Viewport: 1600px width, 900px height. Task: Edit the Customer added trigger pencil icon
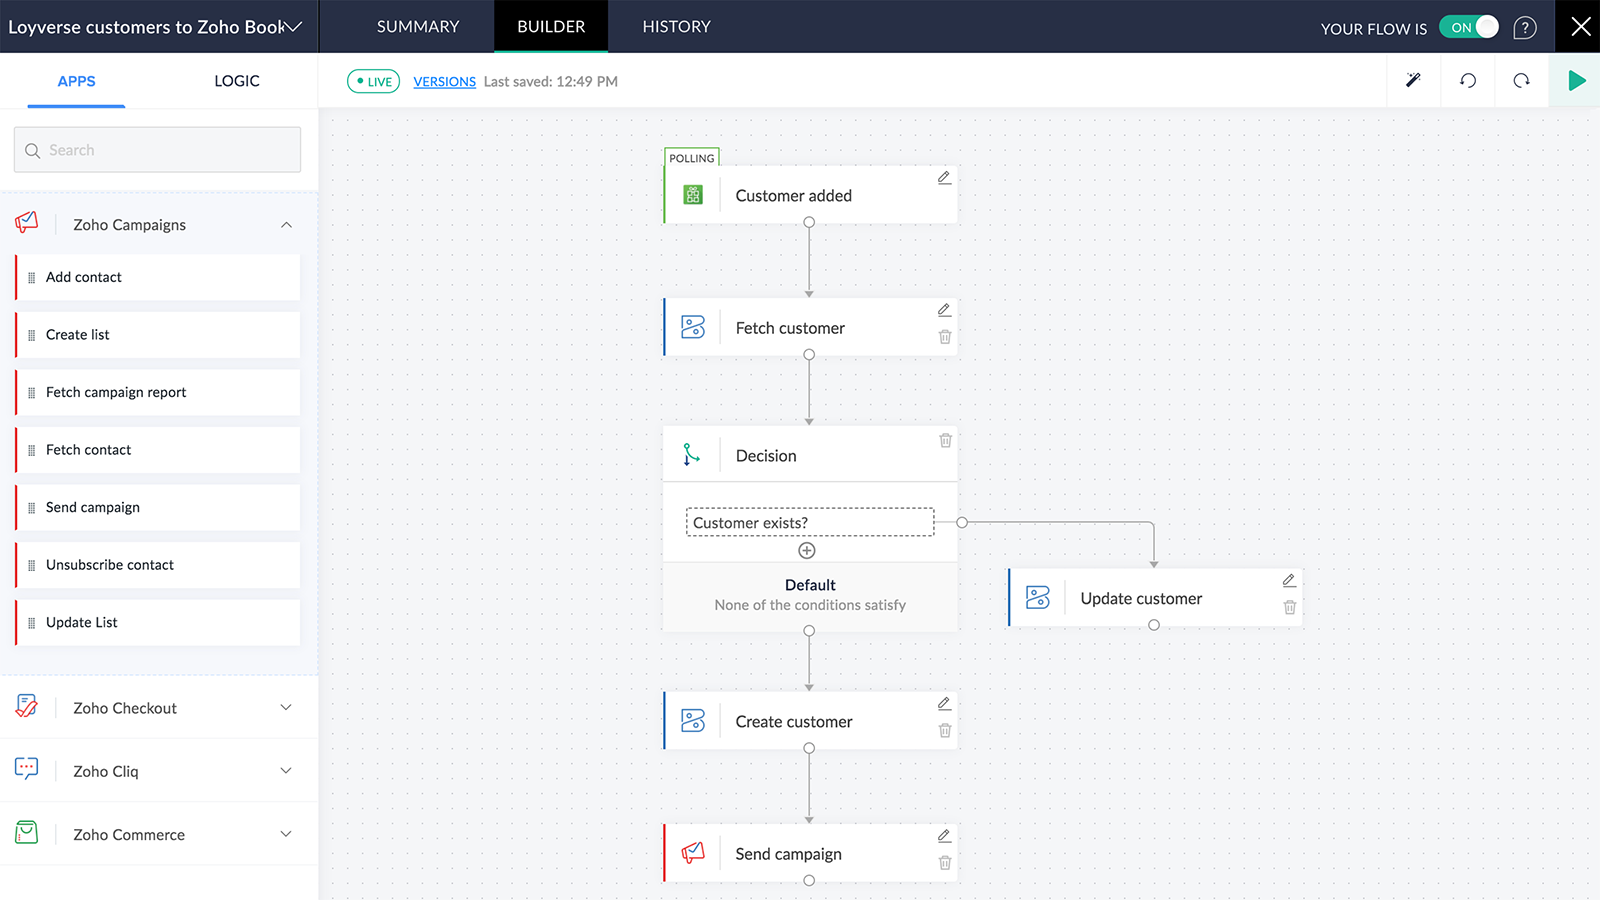click(x=944, y=178)
